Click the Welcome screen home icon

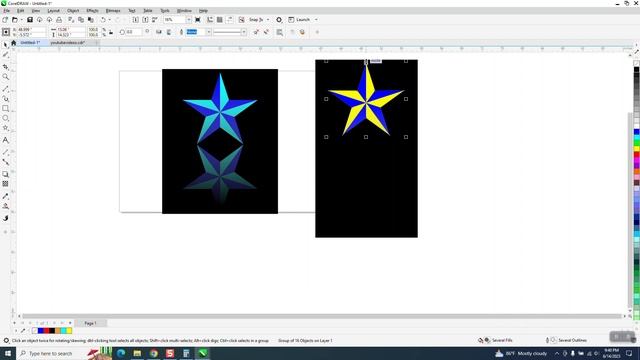[13, 42]
